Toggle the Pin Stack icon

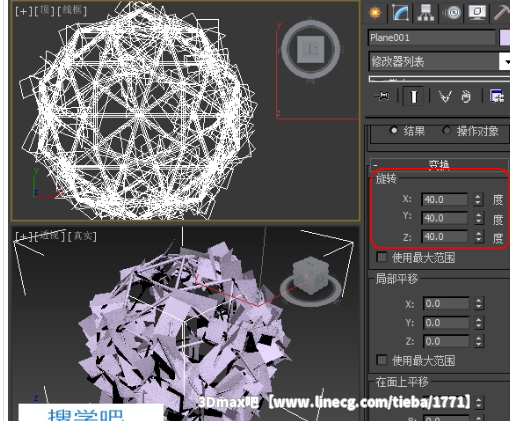click(x=382, y=96)
